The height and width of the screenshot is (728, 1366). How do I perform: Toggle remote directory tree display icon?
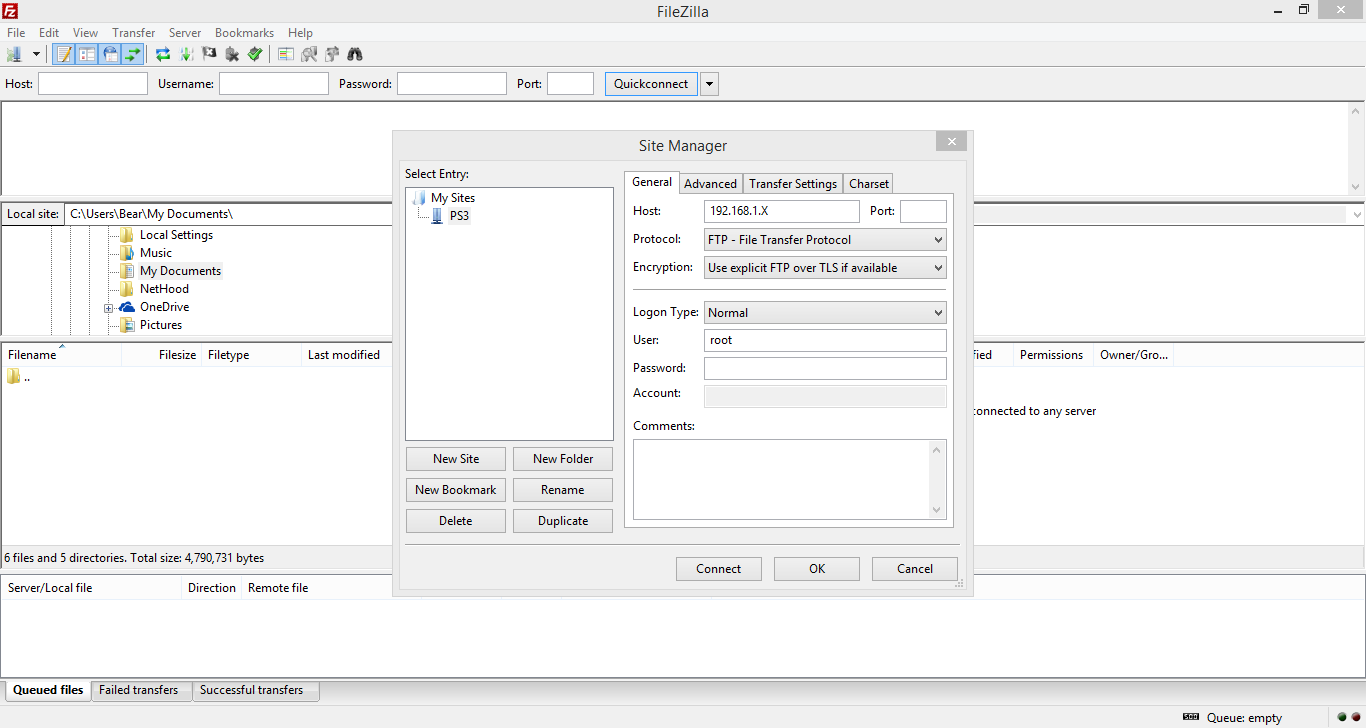[110, 54]
